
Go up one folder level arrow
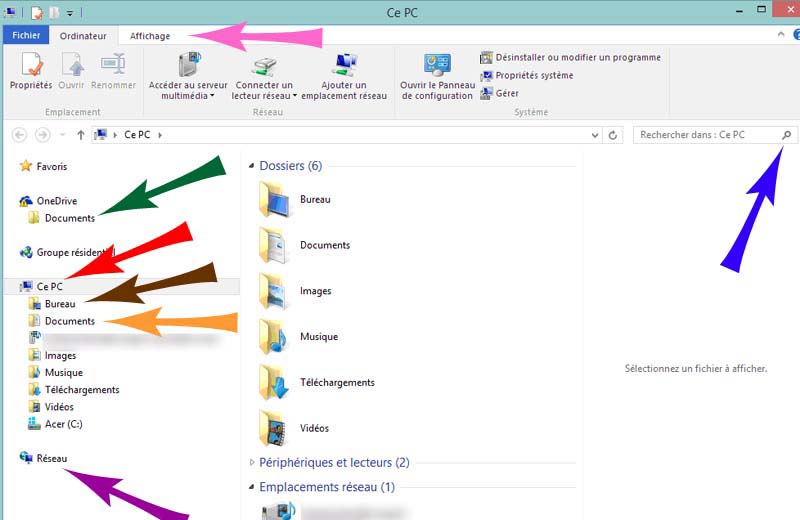point(81,135)
